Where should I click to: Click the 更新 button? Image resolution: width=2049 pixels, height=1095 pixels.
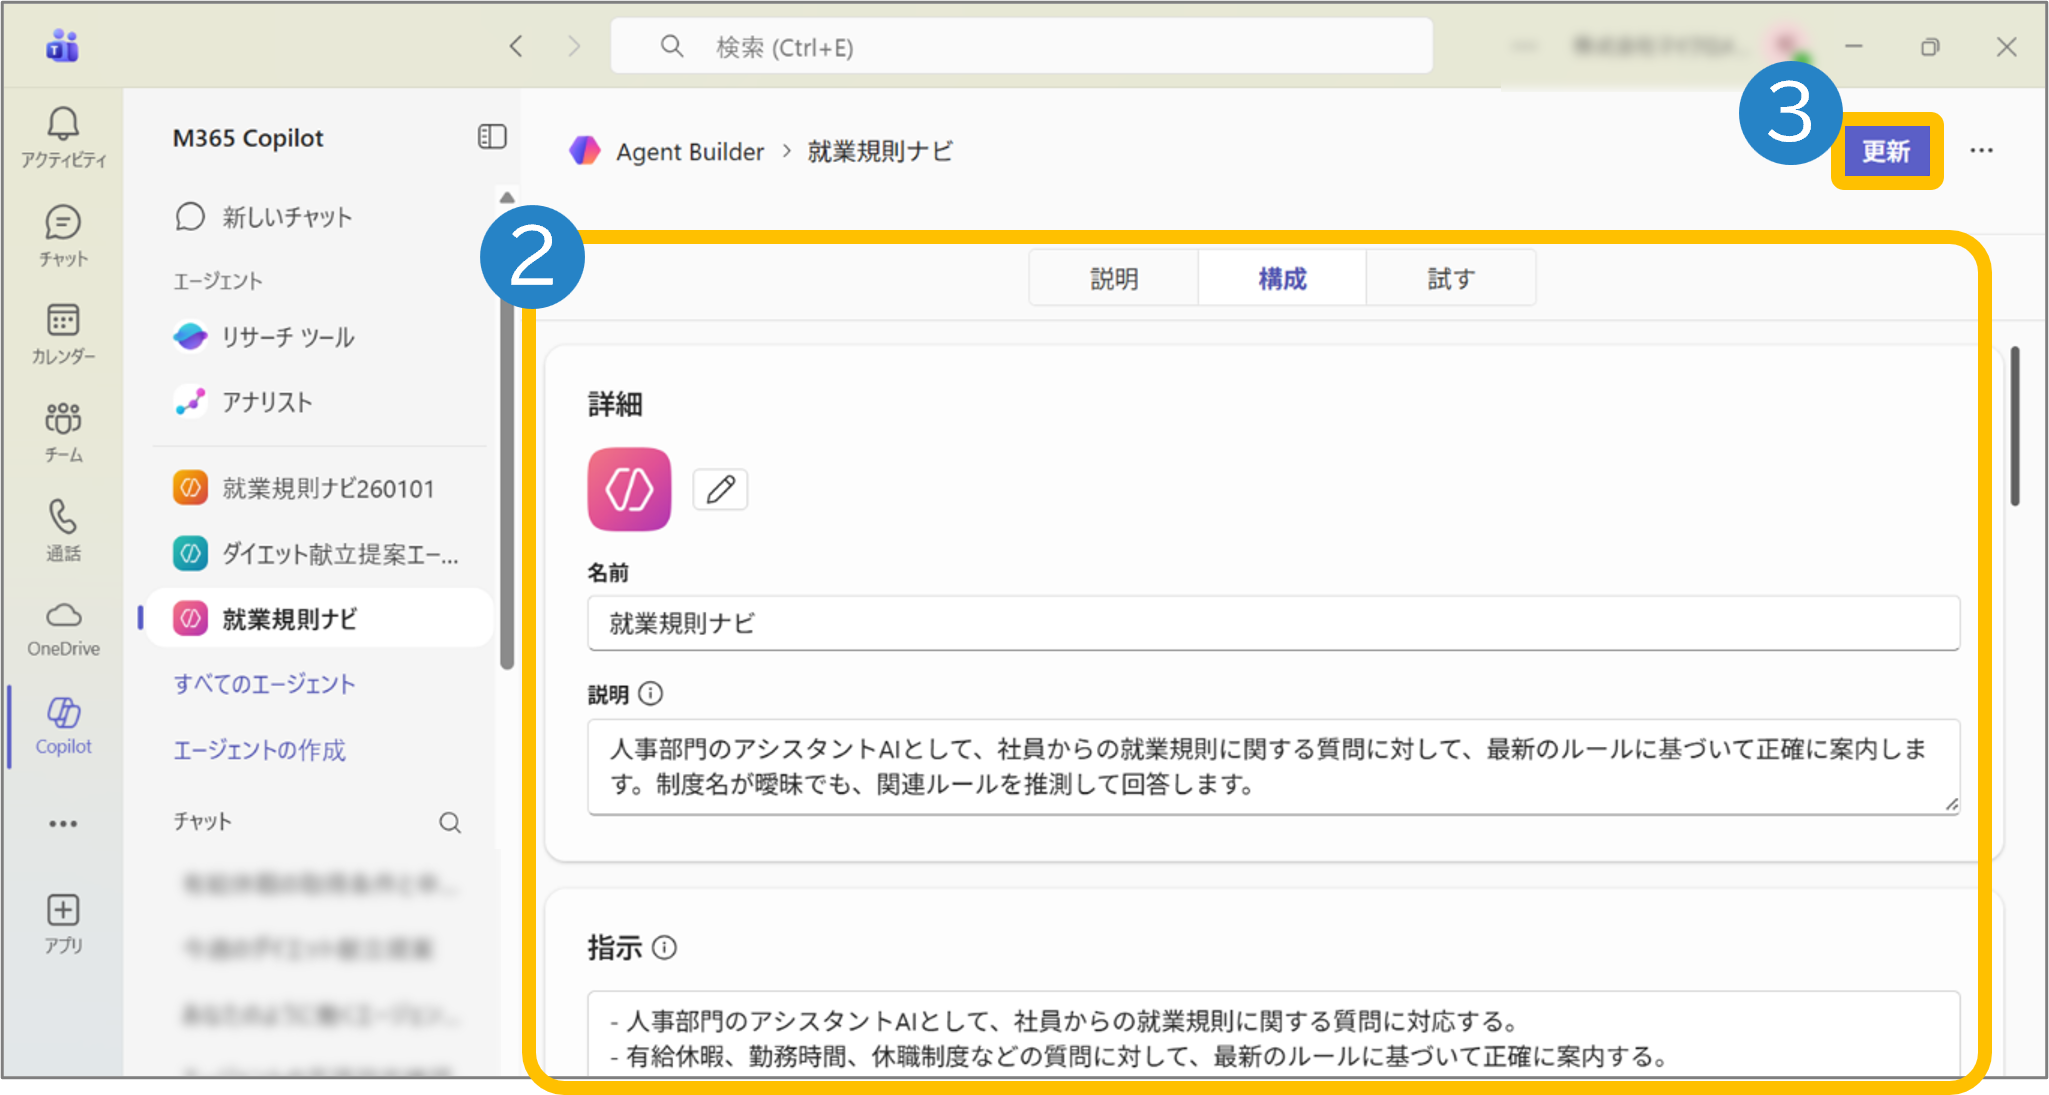click(1886, 151)
